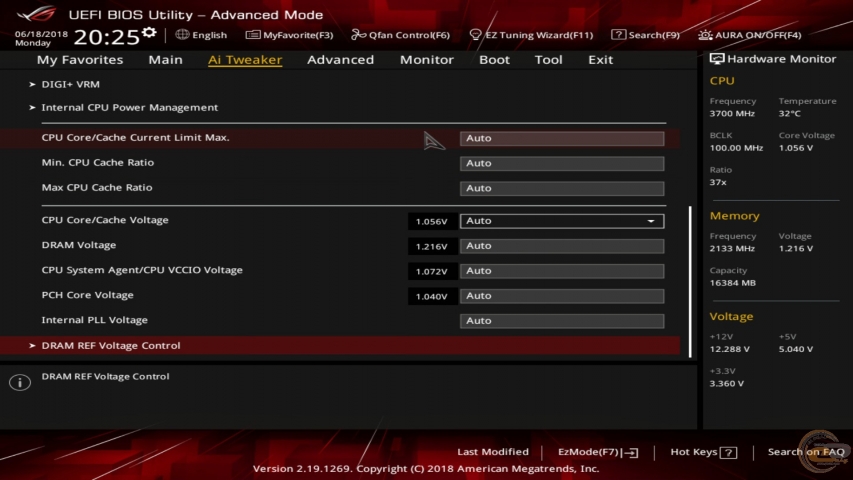The width and height of the screenshot is (853, 480).
Task: Toggle AURA ON/OFF(F4)
Action: [x=750, y=35]
